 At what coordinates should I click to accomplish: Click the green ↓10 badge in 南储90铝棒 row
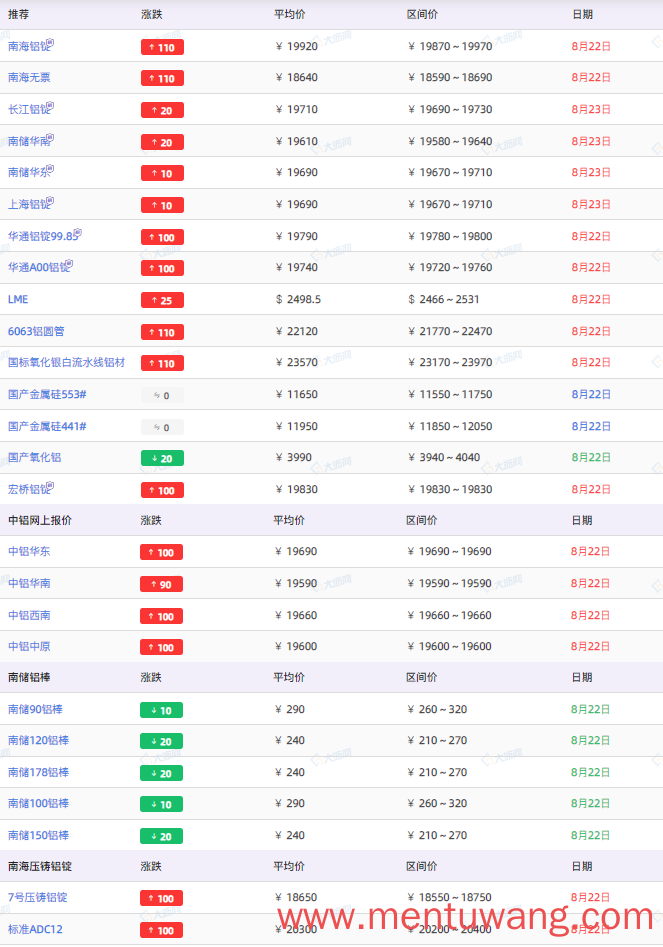click(162, 710)
